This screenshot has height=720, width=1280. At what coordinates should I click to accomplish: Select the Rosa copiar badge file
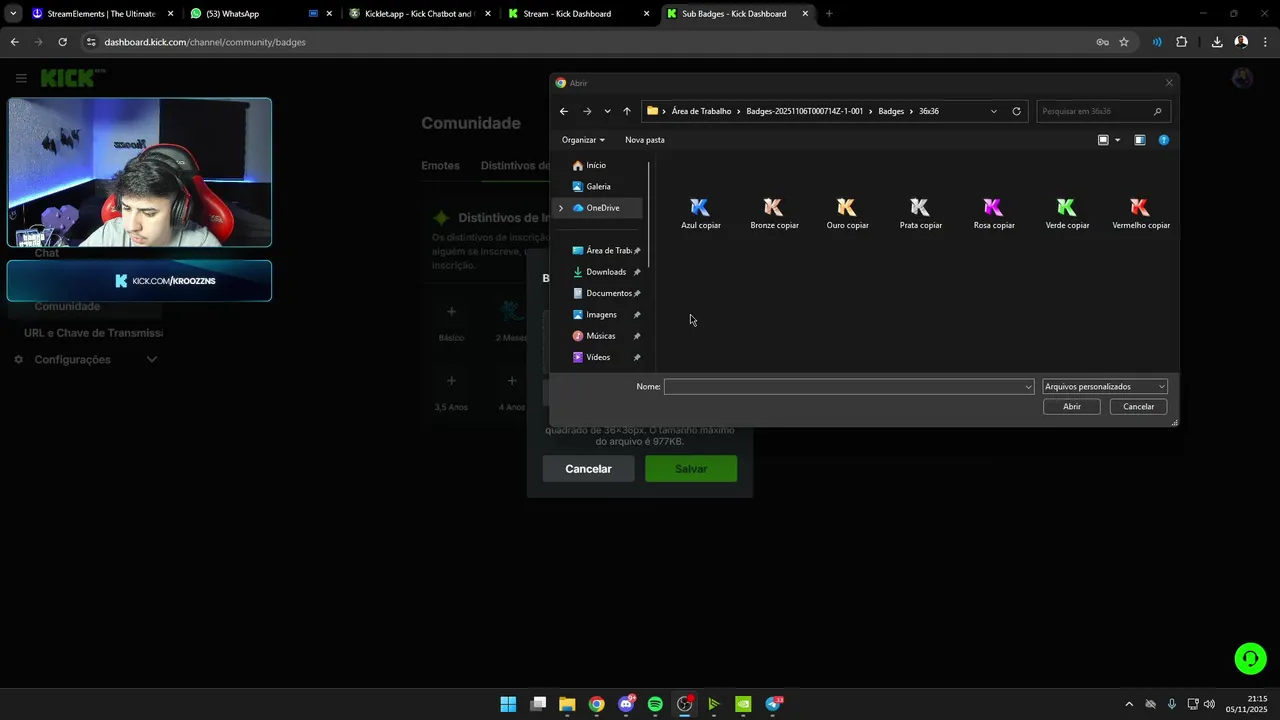tap(994, 213)
